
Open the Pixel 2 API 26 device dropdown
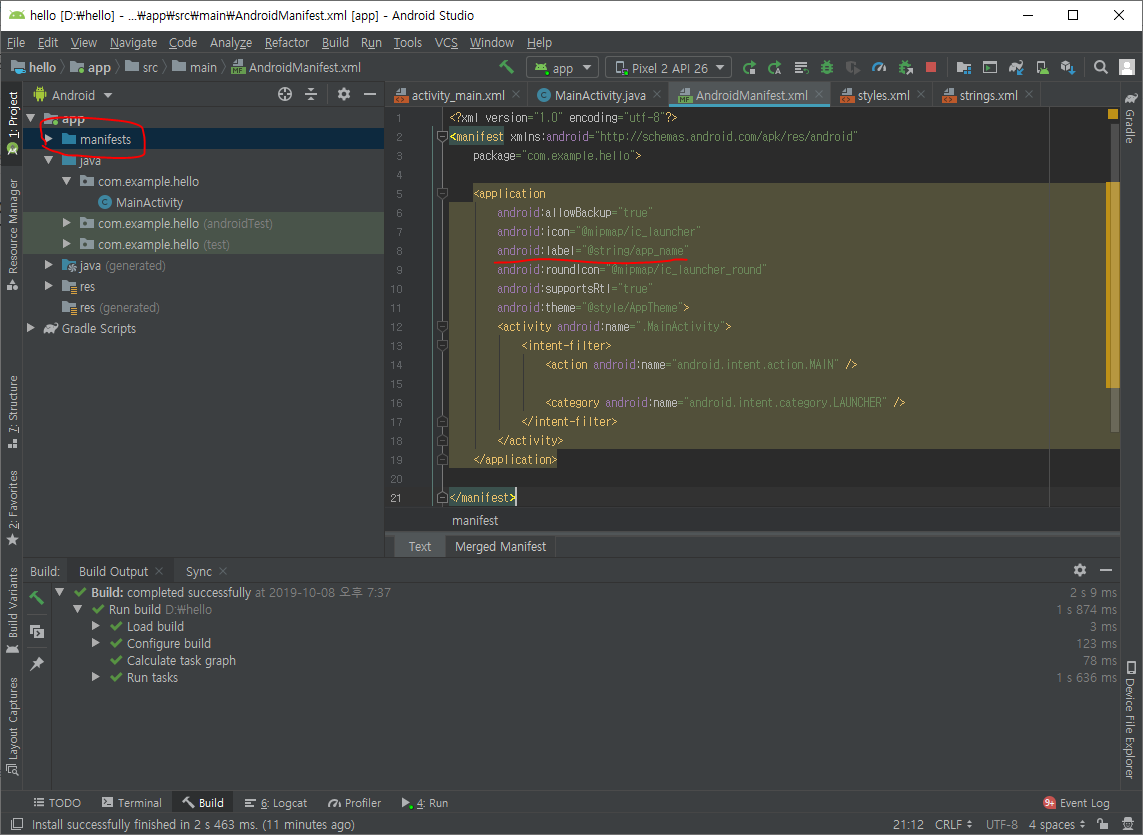[x=668, y=68]
